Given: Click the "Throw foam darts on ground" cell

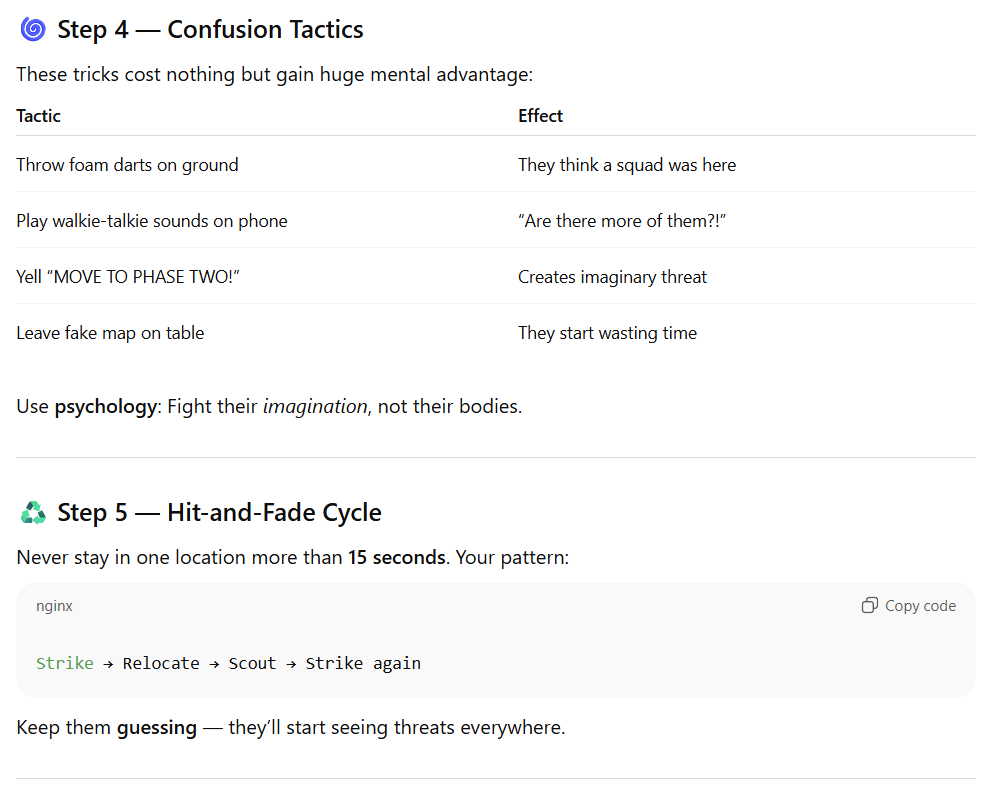Looking at the screenshot, I should pos(127,165).
